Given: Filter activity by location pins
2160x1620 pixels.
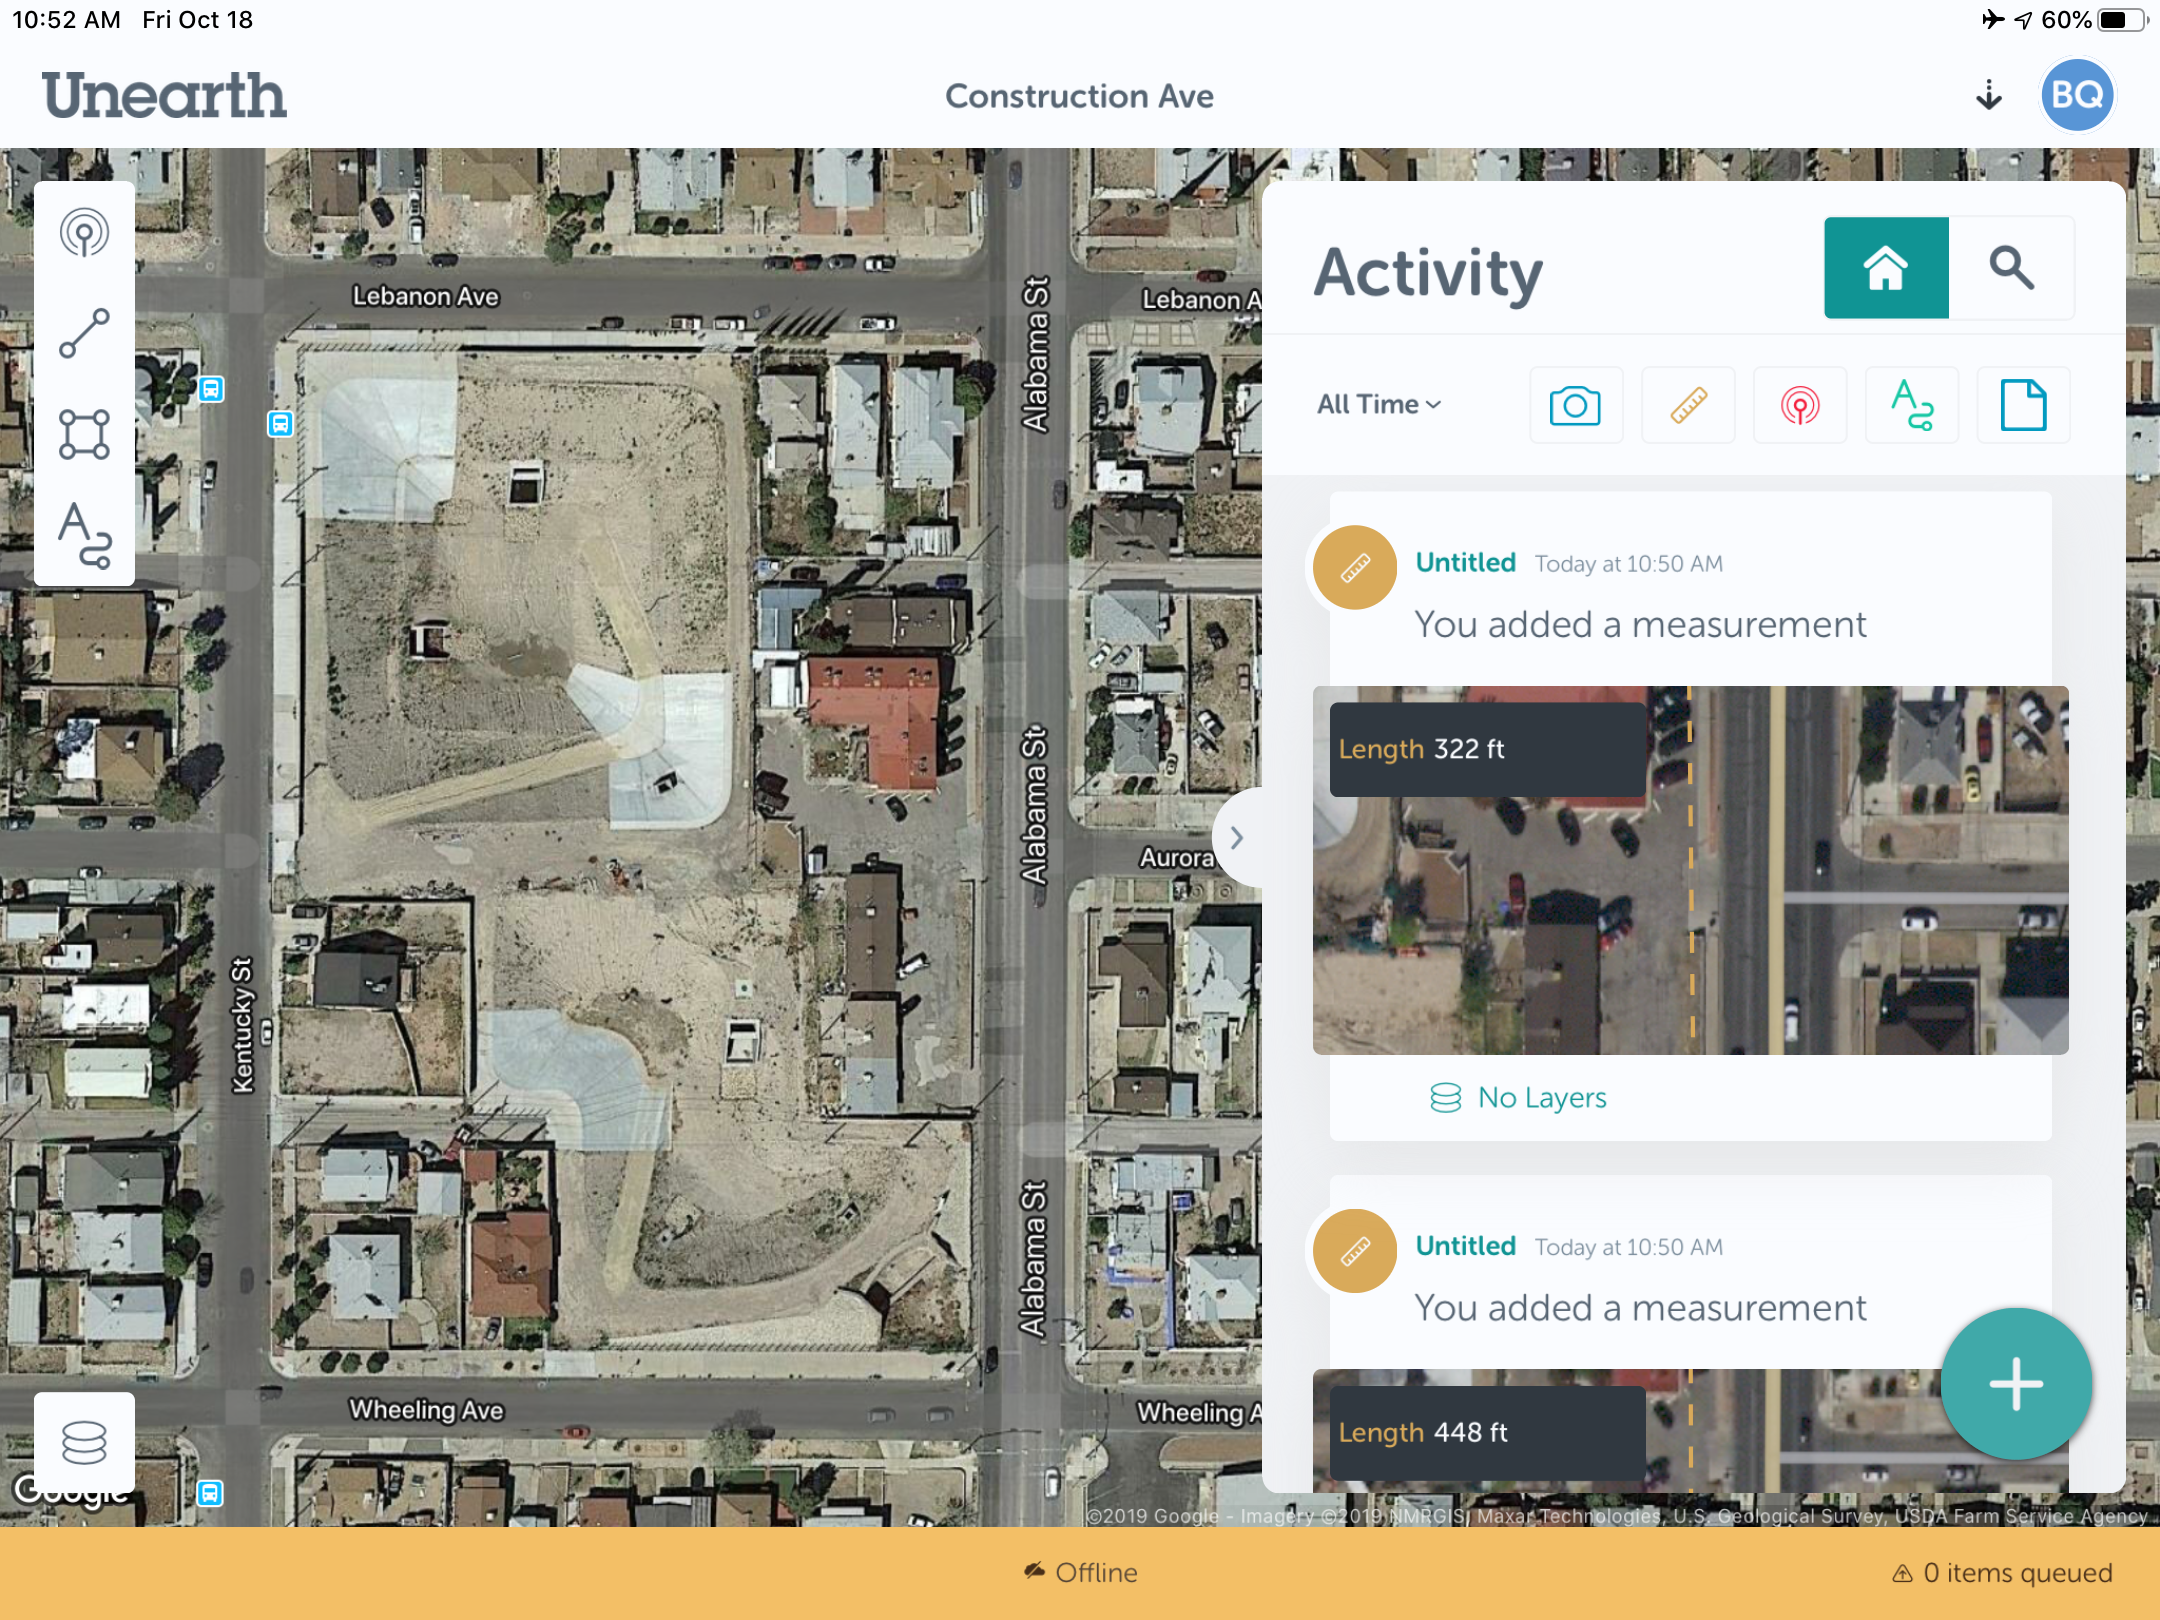Looking at the screenshot, I should pyautogui.click(x=1800, y=405).
